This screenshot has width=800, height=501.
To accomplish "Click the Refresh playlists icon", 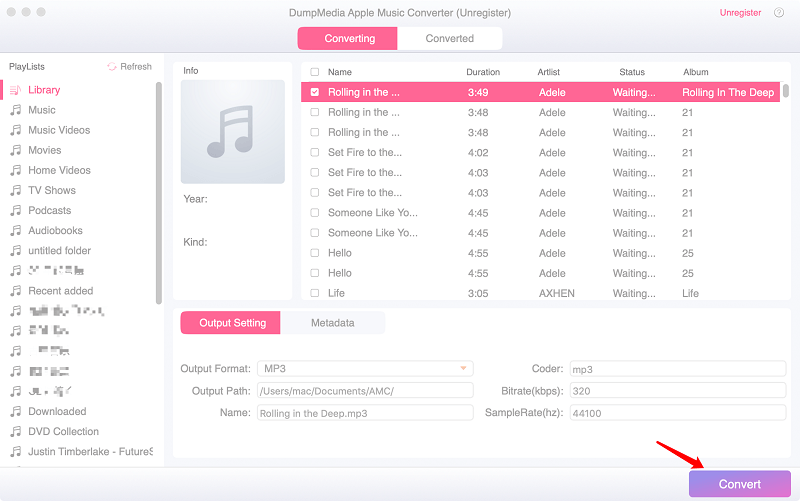I will 112,67.
